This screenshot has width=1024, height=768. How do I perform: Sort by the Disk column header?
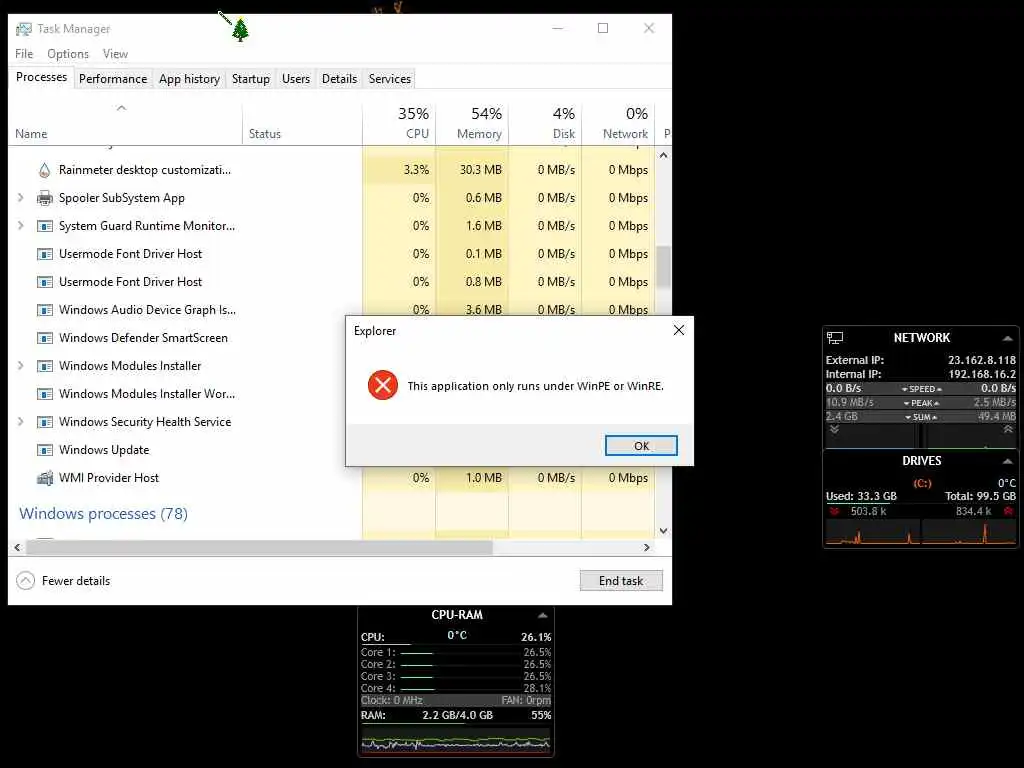545,124
